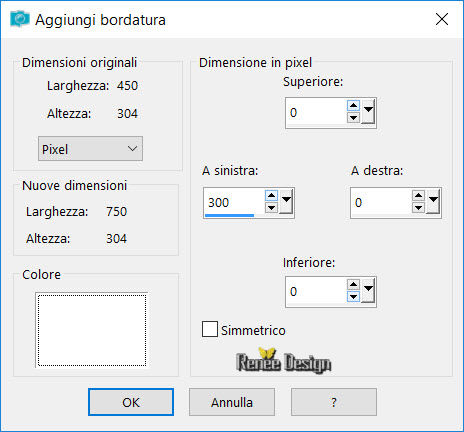Open the Pixel units dropdown
The image size is (464, 432).
(90, 149)
